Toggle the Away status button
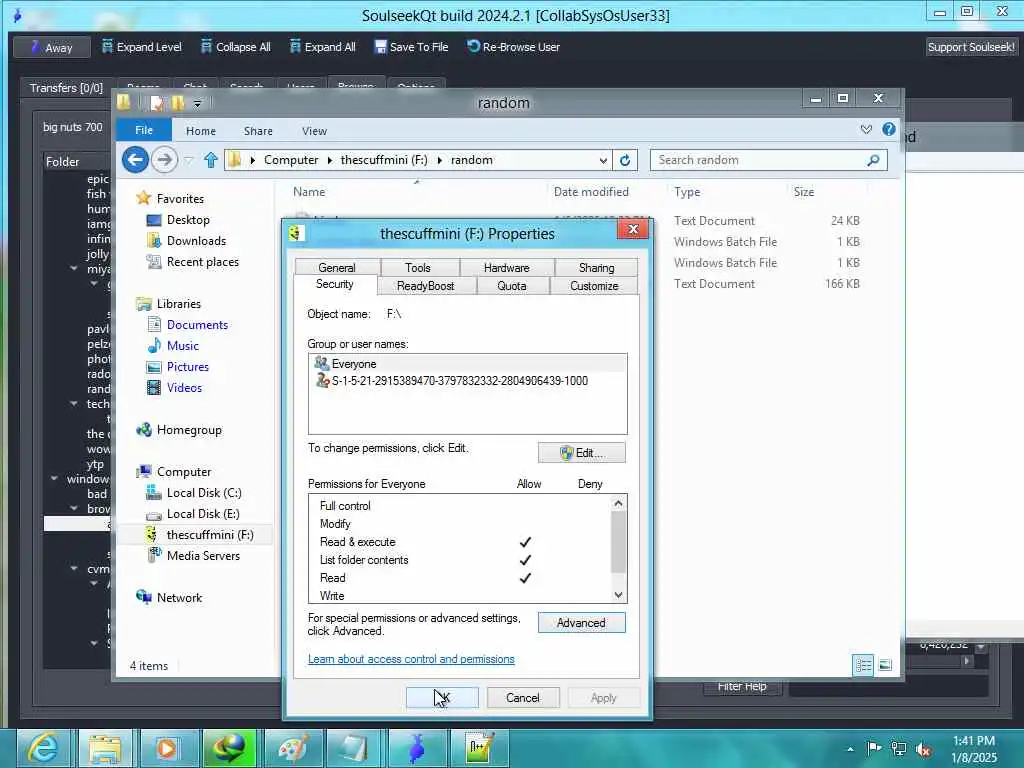 [52, 48]
